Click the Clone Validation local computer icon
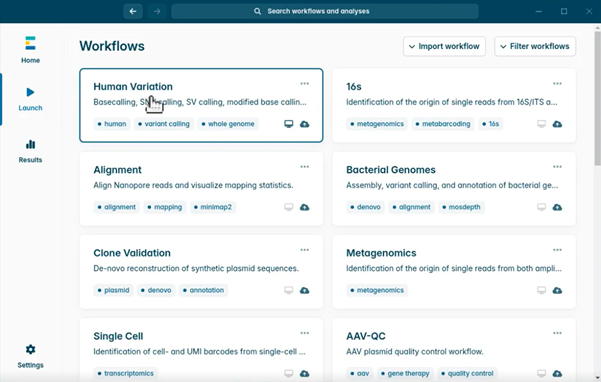This screenshot has height=382, width=601. (x=289, y=290)
